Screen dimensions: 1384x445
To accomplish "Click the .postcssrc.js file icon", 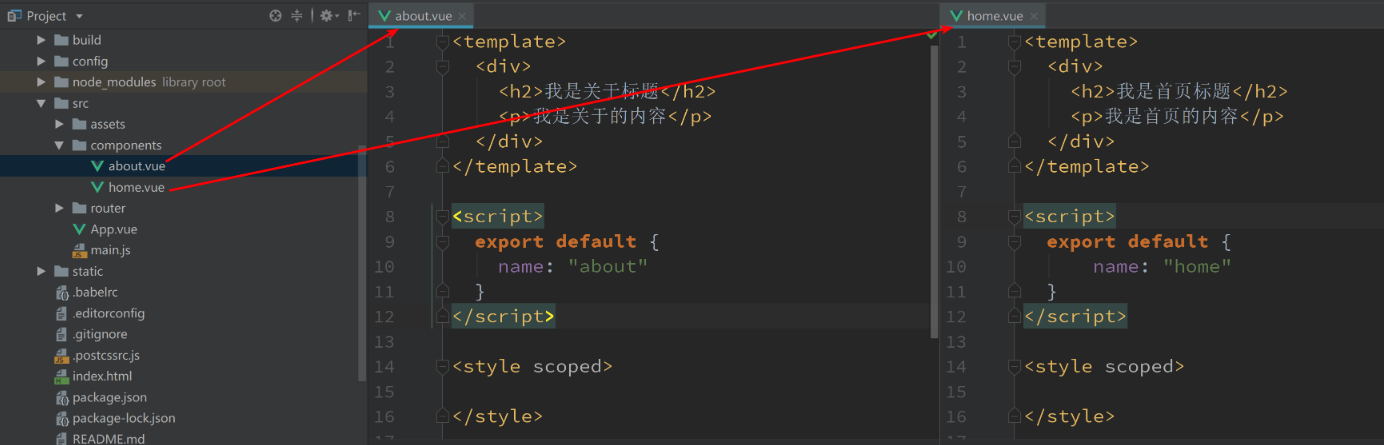I will (x=61, y=355).
